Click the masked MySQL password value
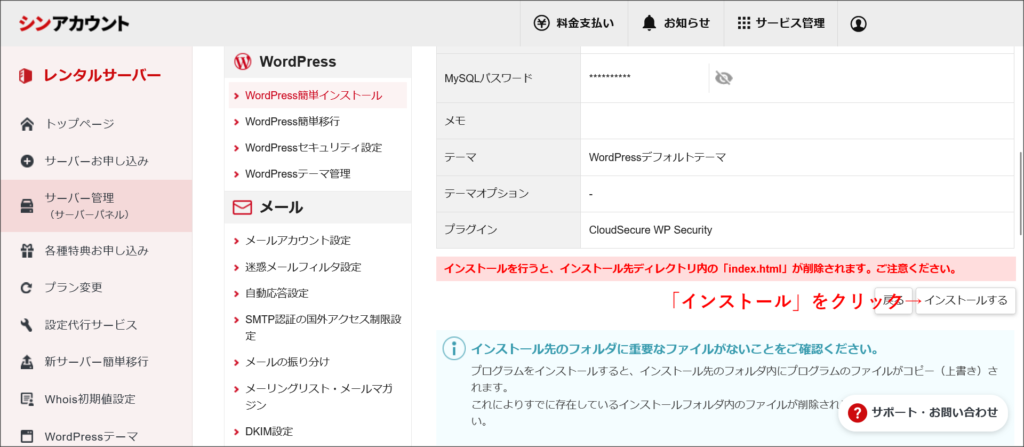 point(609,78)
